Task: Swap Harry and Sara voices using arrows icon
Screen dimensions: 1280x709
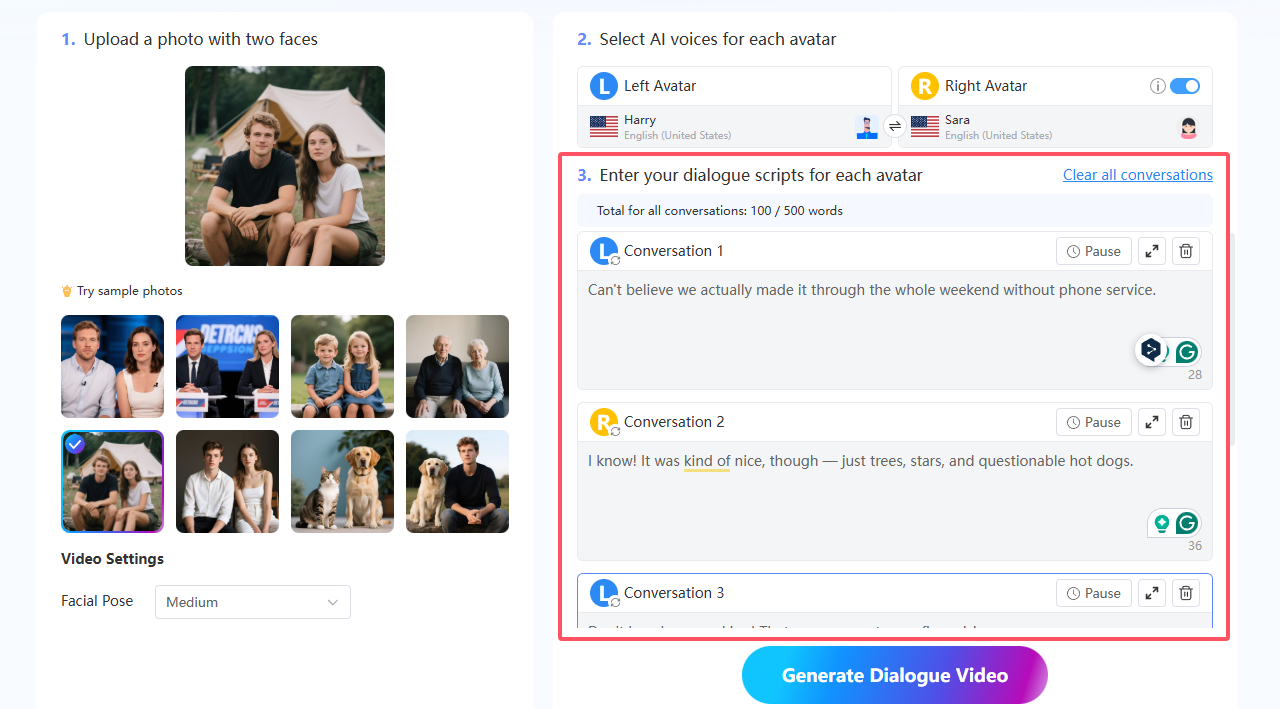Action: [895, 127]
